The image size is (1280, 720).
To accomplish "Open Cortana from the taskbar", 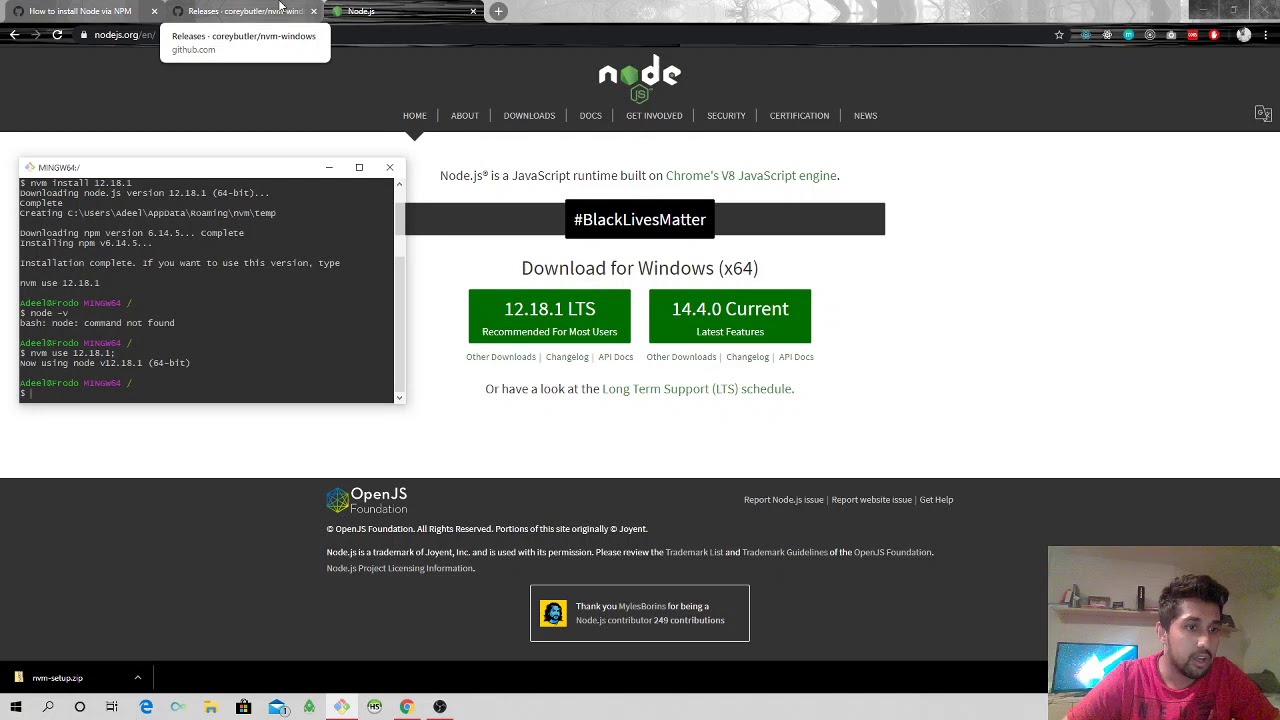I will coord(80,707).
